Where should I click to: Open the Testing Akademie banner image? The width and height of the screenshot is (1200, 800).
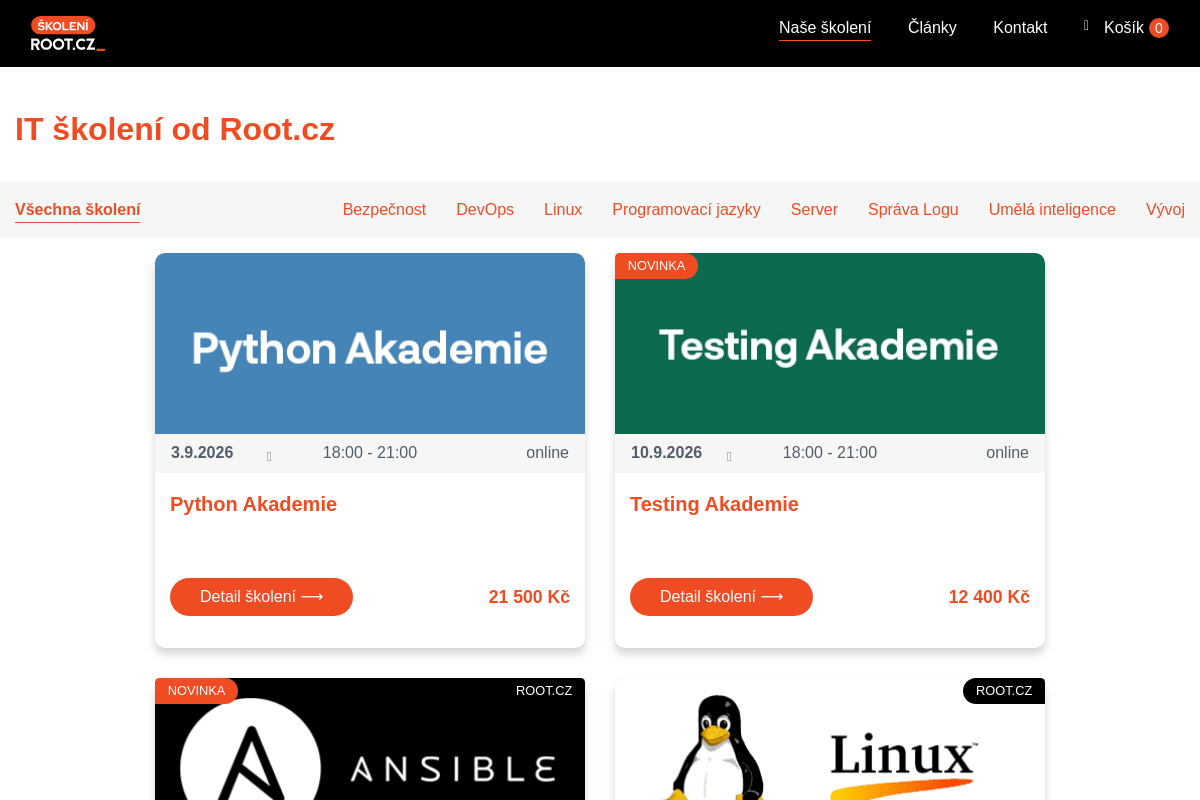pos(830,343)
